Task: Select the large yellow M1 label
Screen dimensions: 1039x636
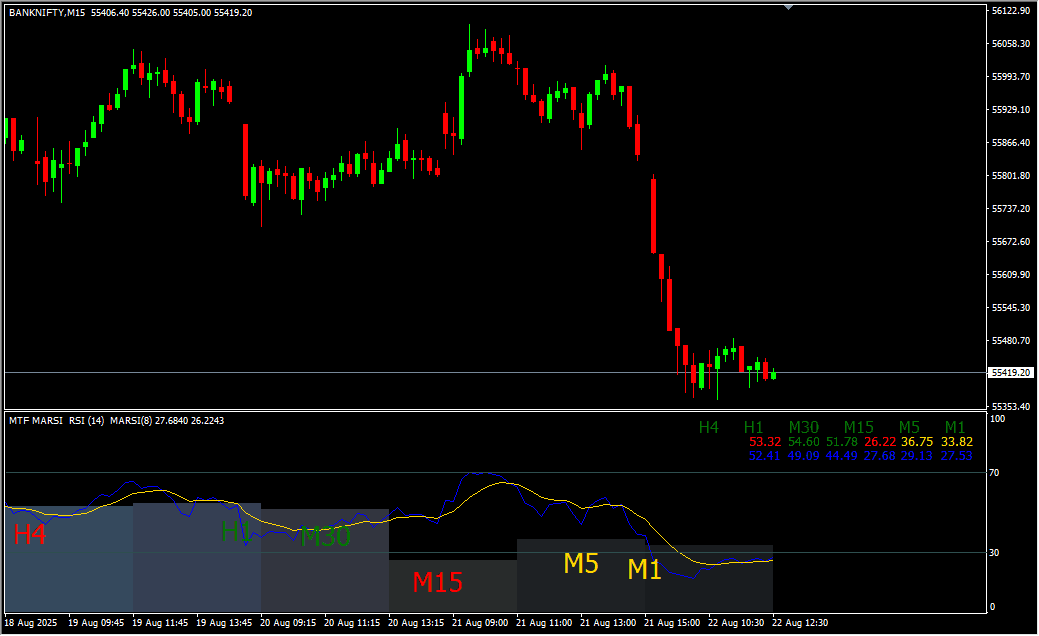Action: click(645, 570)
